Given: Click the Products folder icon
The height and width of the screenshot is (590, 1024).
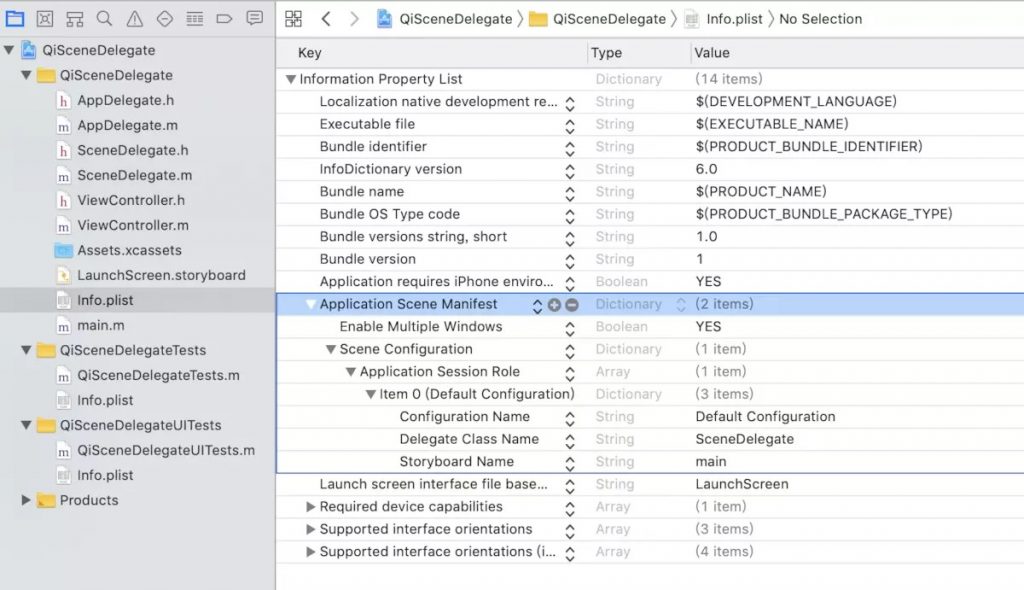Looking at the screenshot, I should 46,500.
